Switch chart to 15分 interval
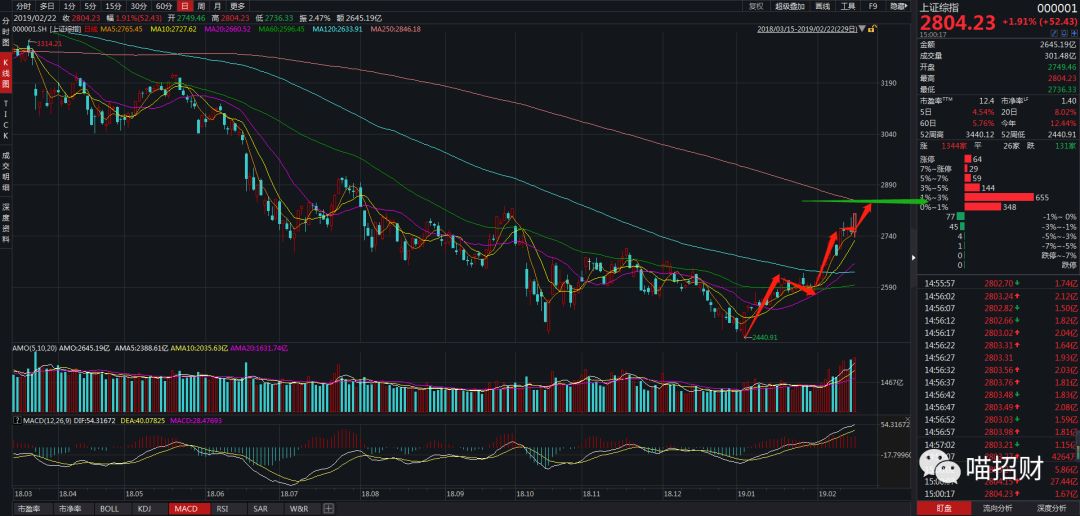 pyautogui.click(x=113, y=6)
